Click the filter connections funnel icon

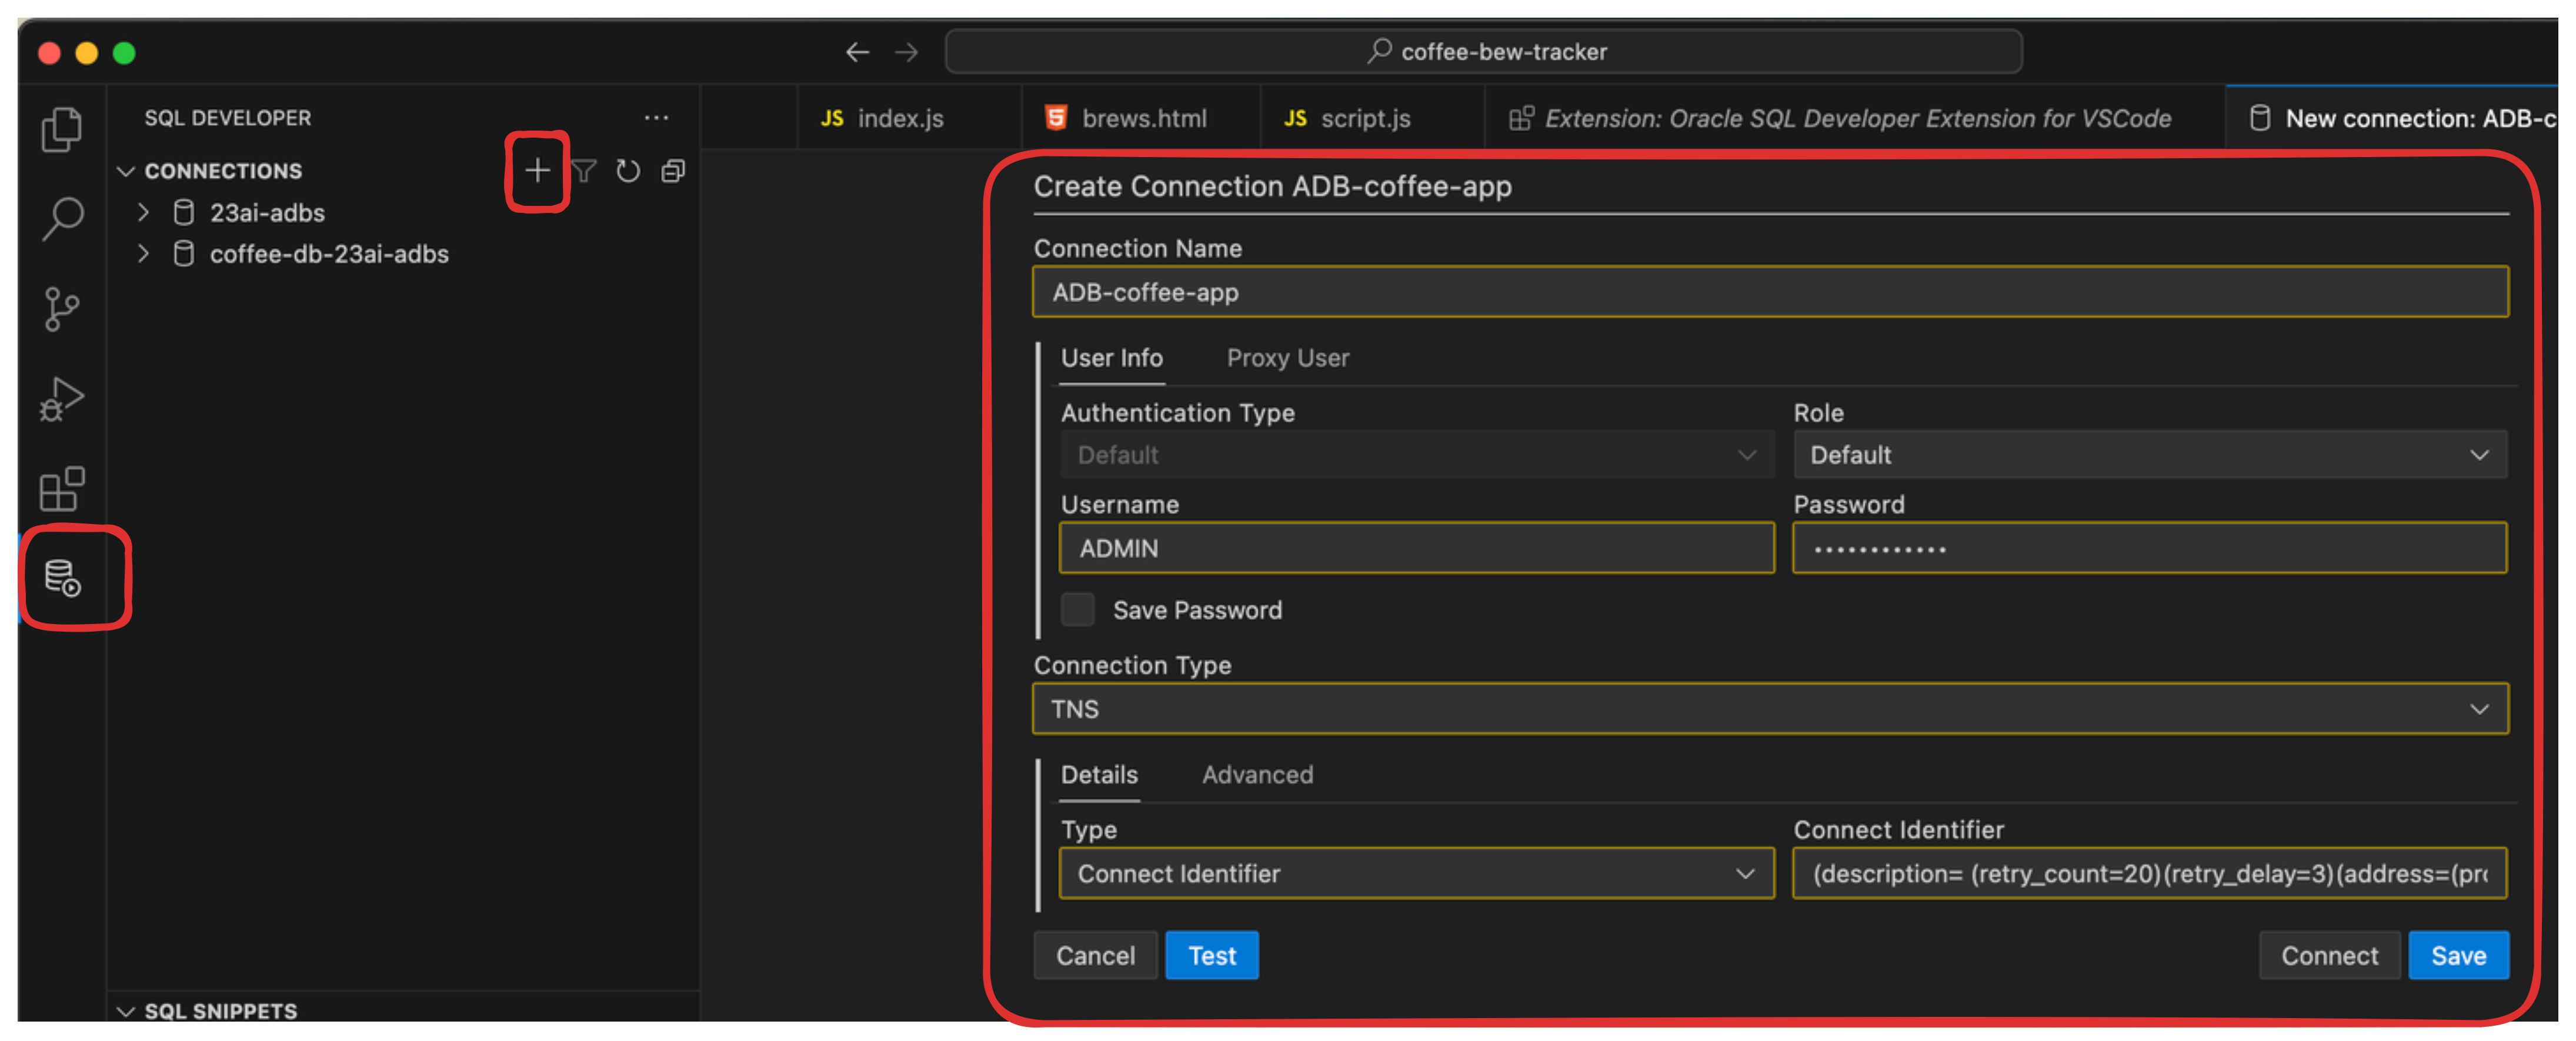click(583, 171)
